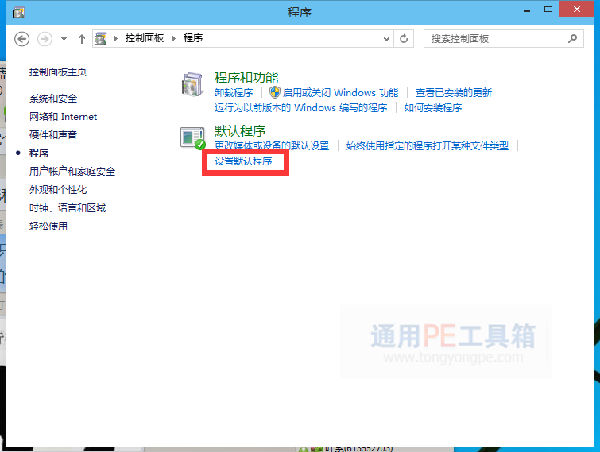Select 控制面板 in the address breadcrumb
The height and width of the screenshot is (452, 600).
144,38
